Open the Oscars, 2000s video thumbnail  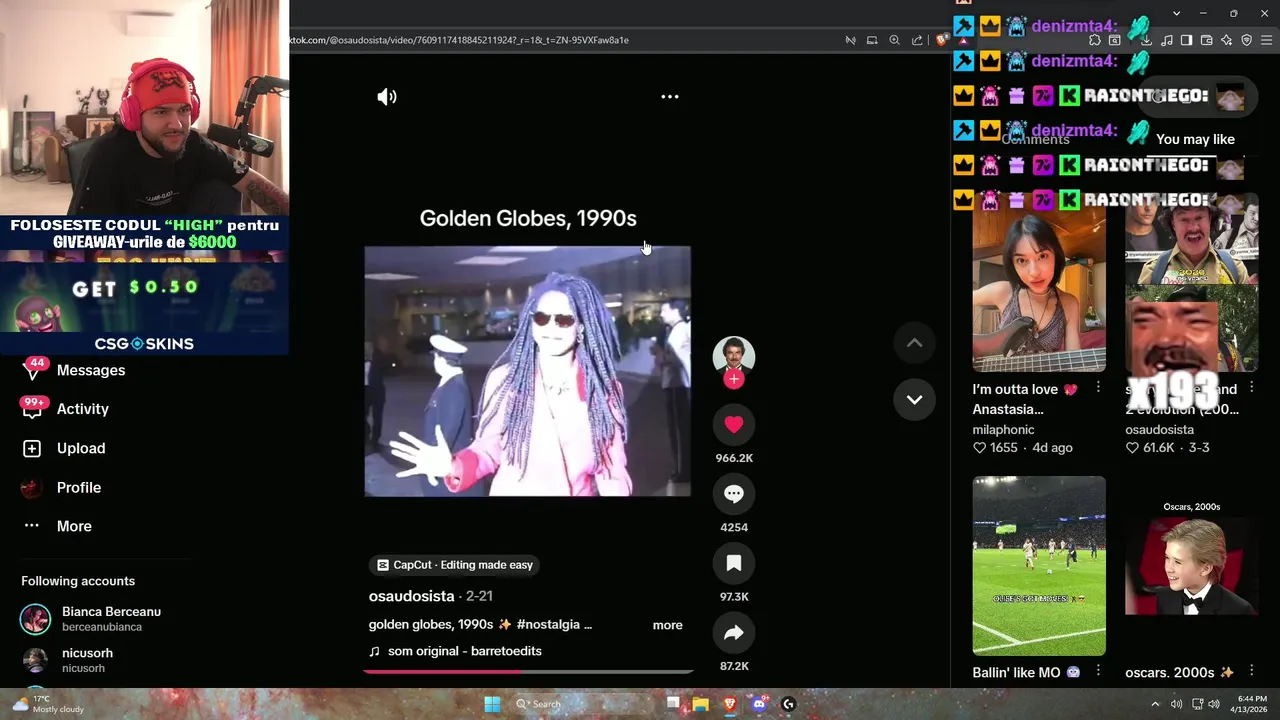(1192, 566)
